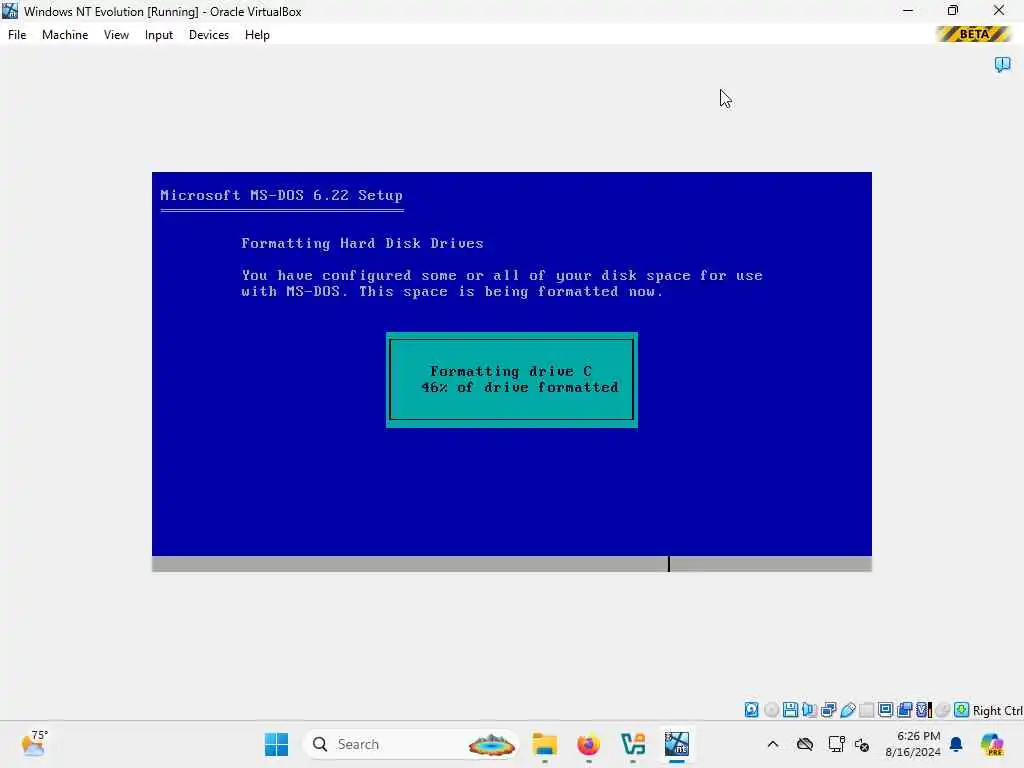Click the VirtualBox title bar app icon
Image resolution: width=1024 pixels, height=768 pixels.
click(10, 11)
